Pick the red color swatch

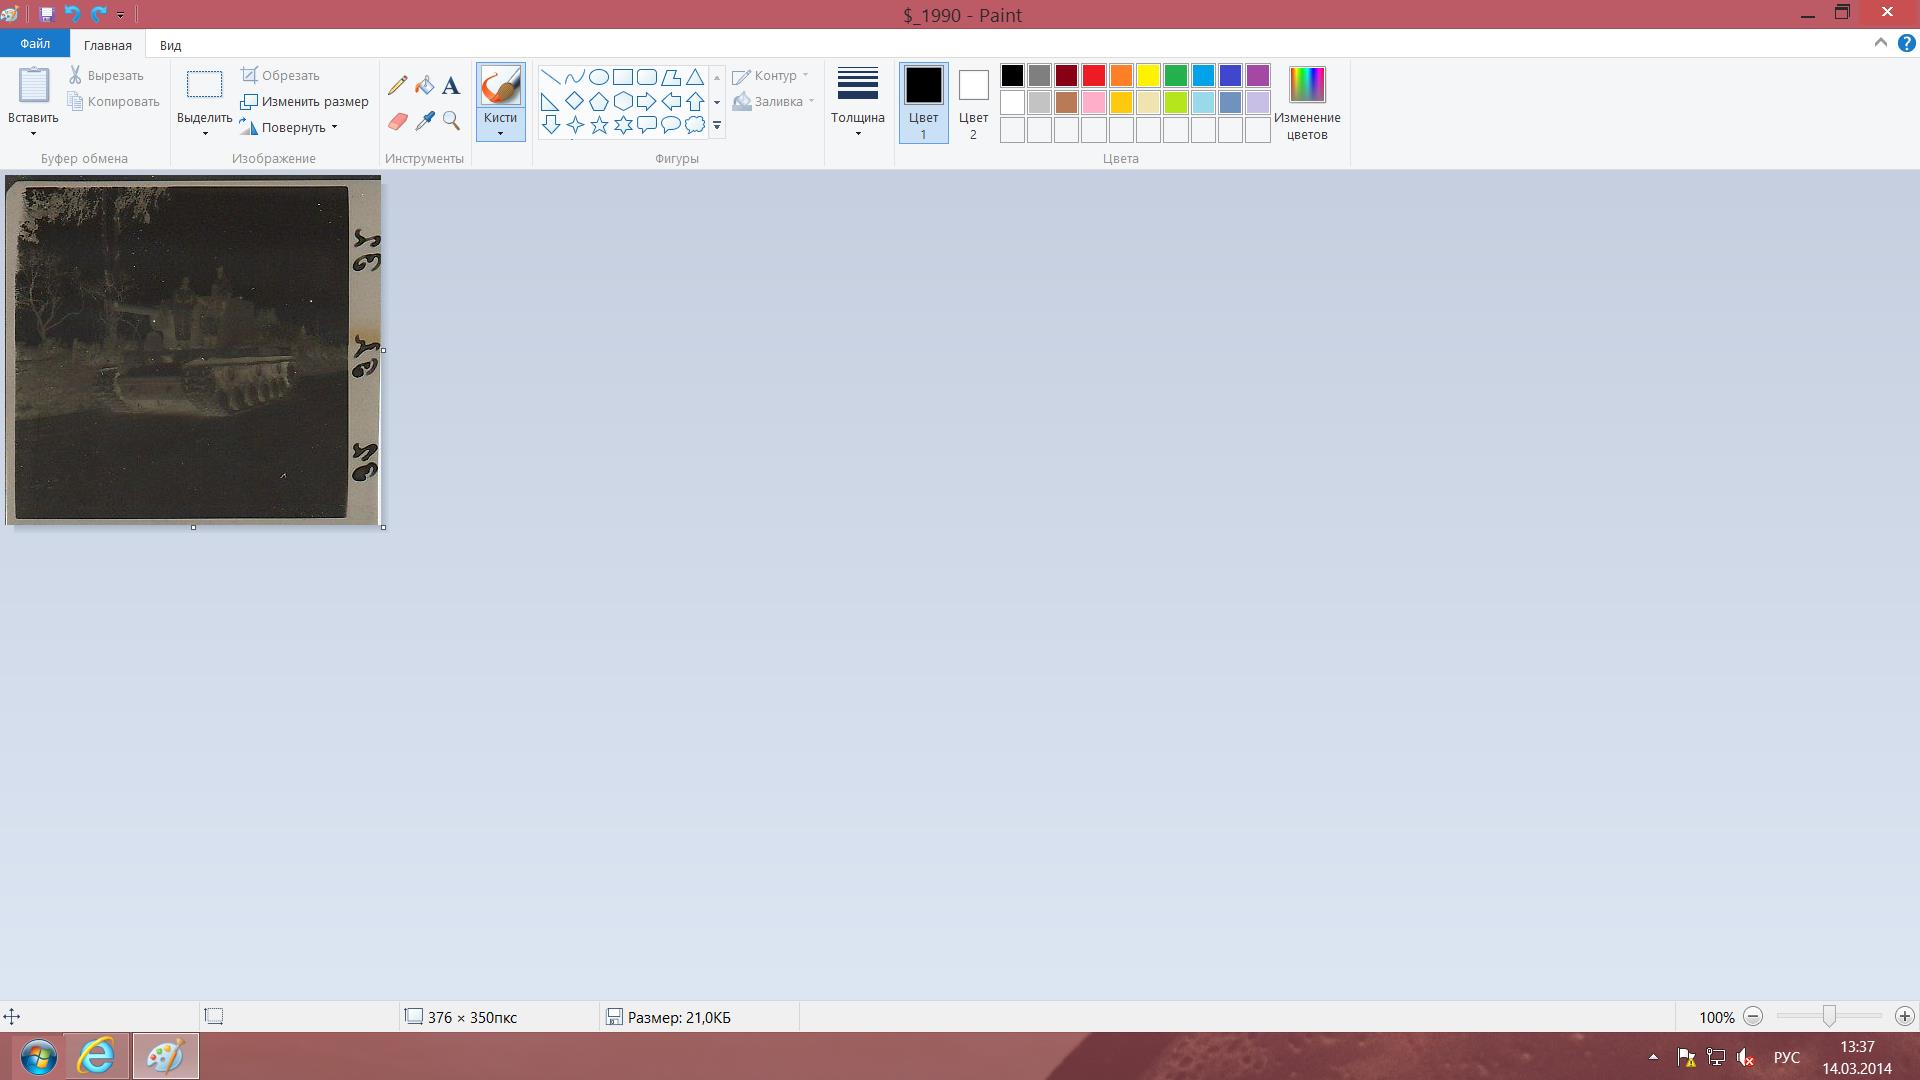1093,76
